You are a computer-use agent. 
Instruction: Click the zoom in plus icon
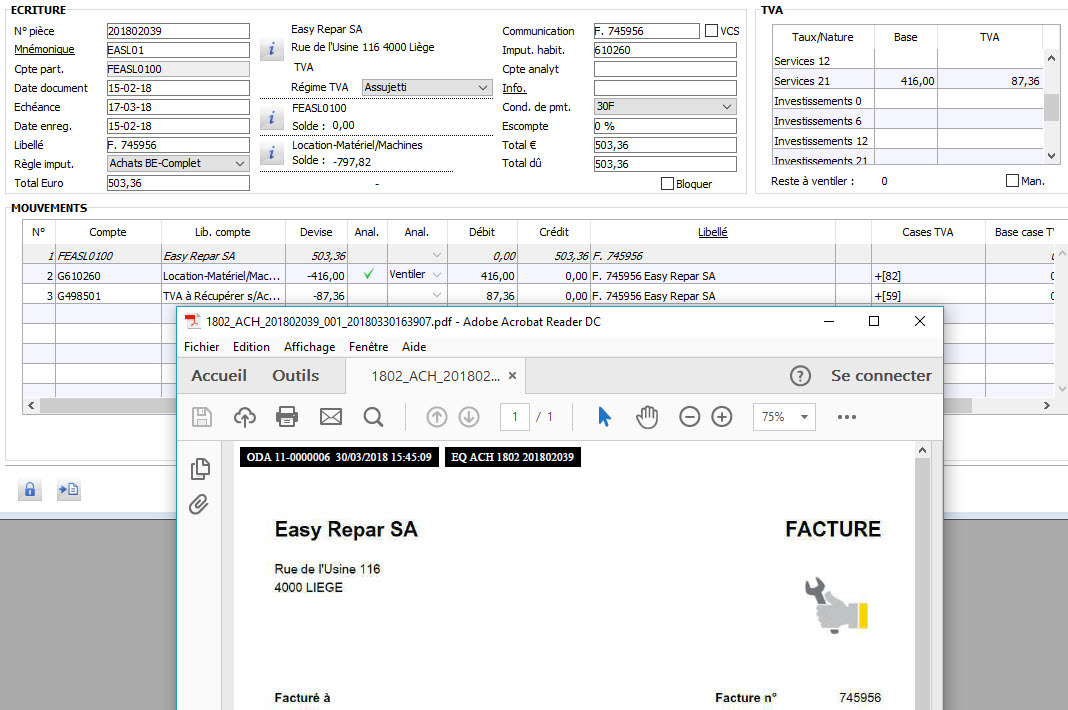(x=722, y=417)
